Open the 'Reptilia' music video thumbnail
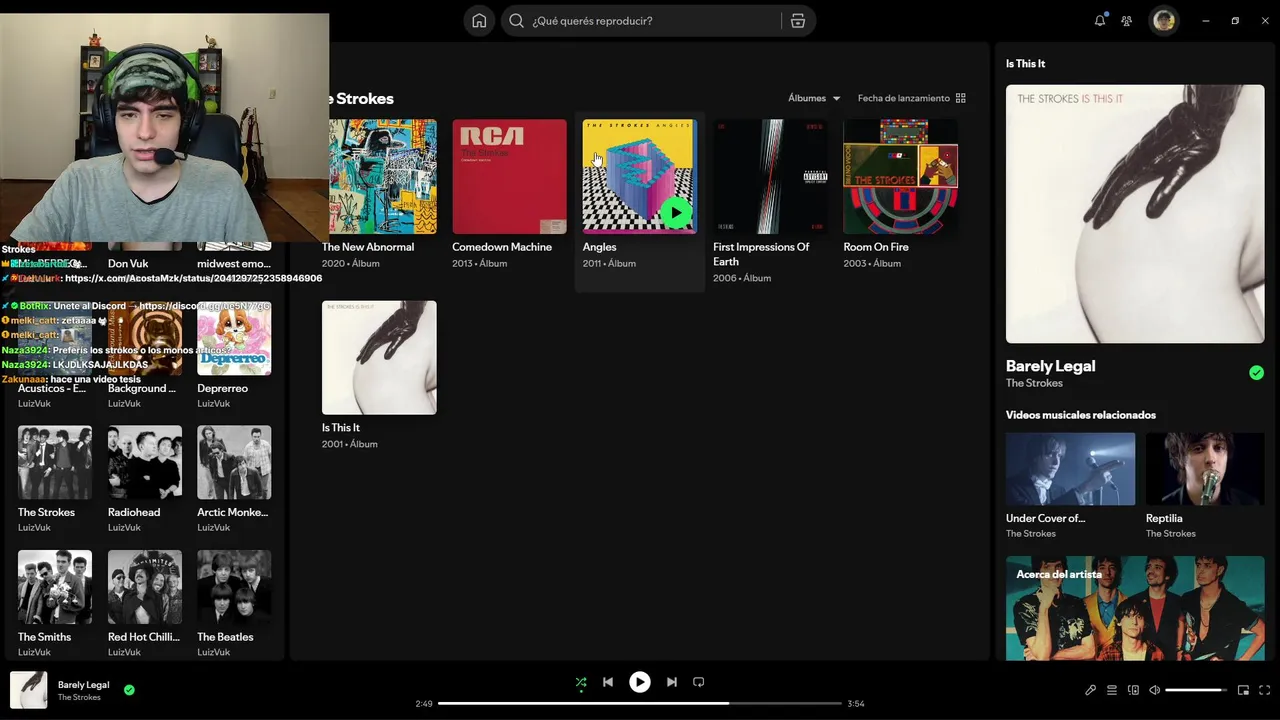This screenshot has width=1280, height=720. point(1205,469)
